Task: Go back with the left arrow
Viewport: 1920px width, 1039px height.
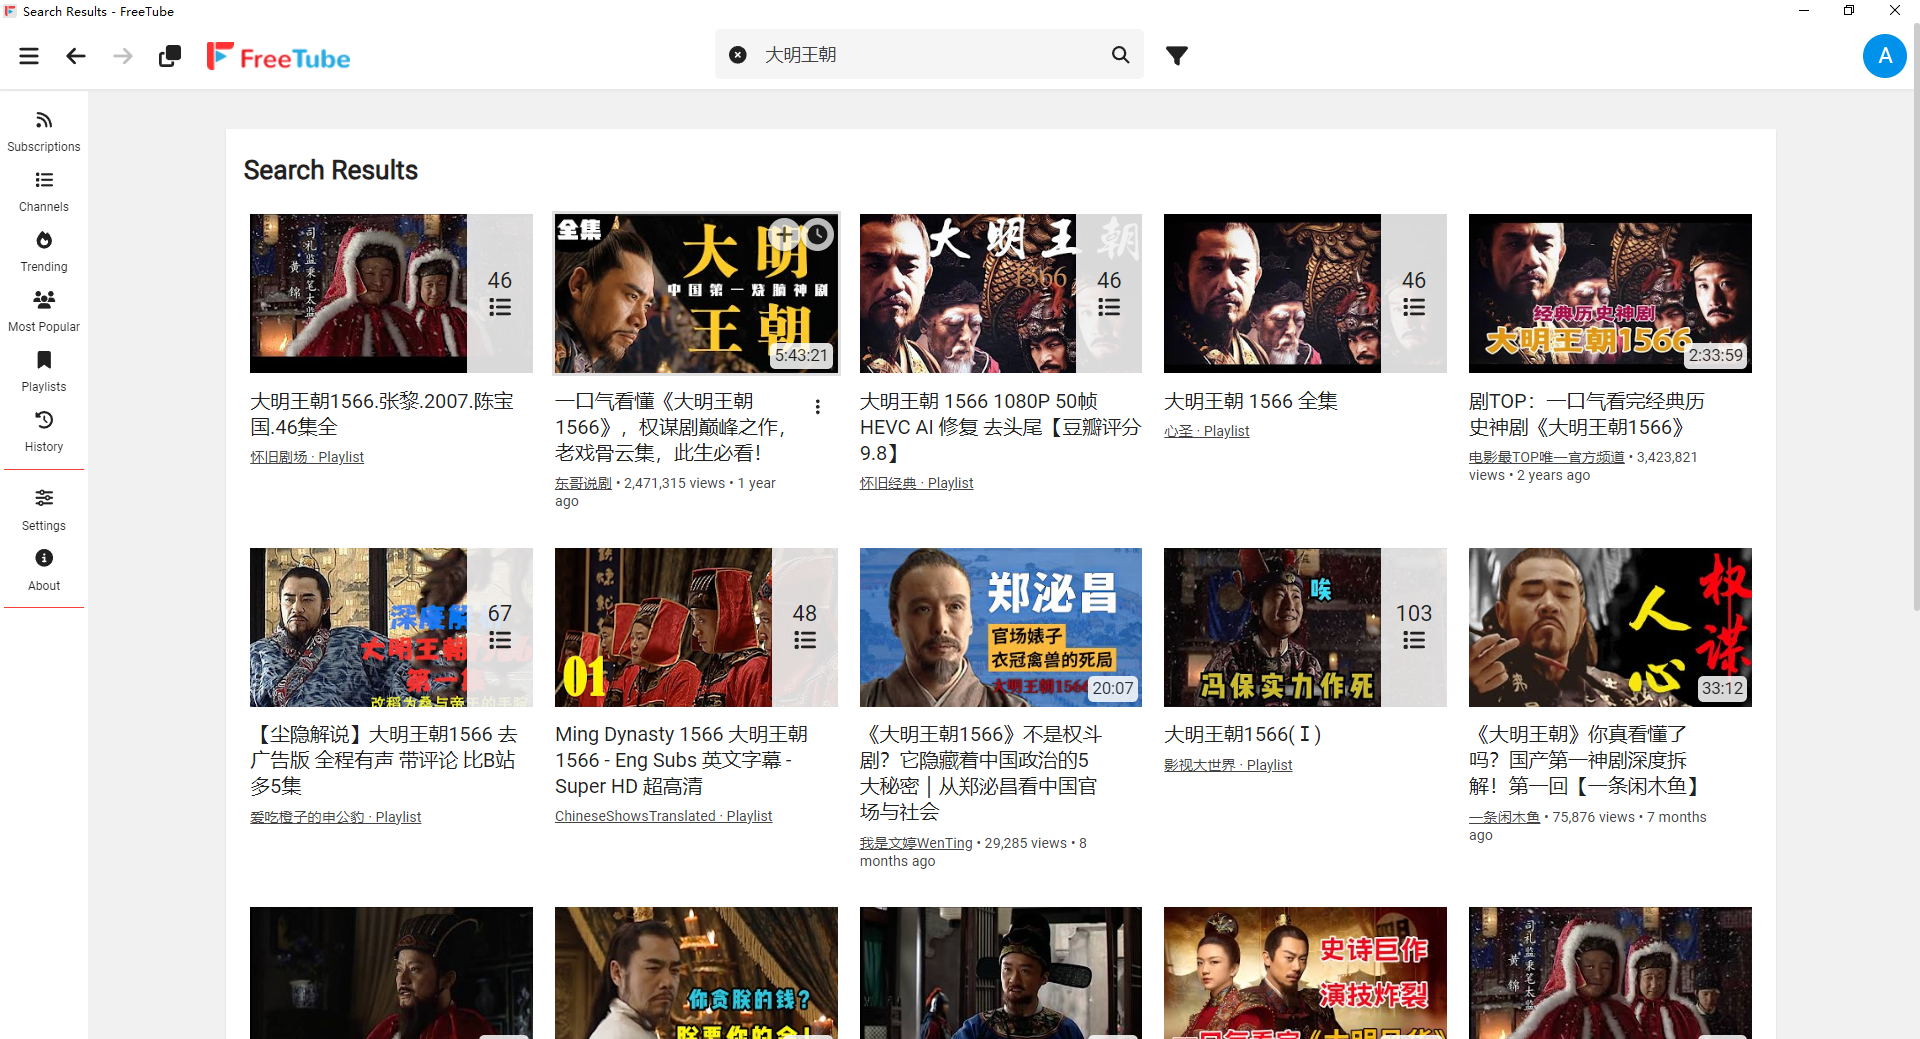Action: coord(76,56)
